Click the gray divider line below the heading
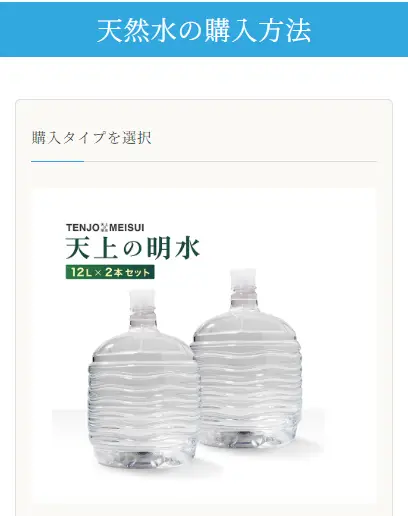The width and height of the screenshot is (408, 516). click(x=230, y=161)
